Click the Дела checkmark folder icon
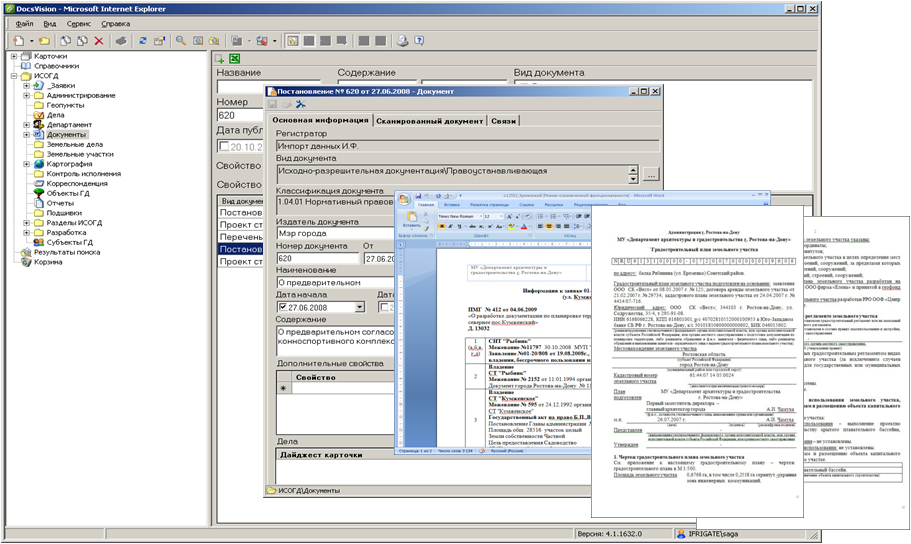911x544 pixels. point(38,115)
